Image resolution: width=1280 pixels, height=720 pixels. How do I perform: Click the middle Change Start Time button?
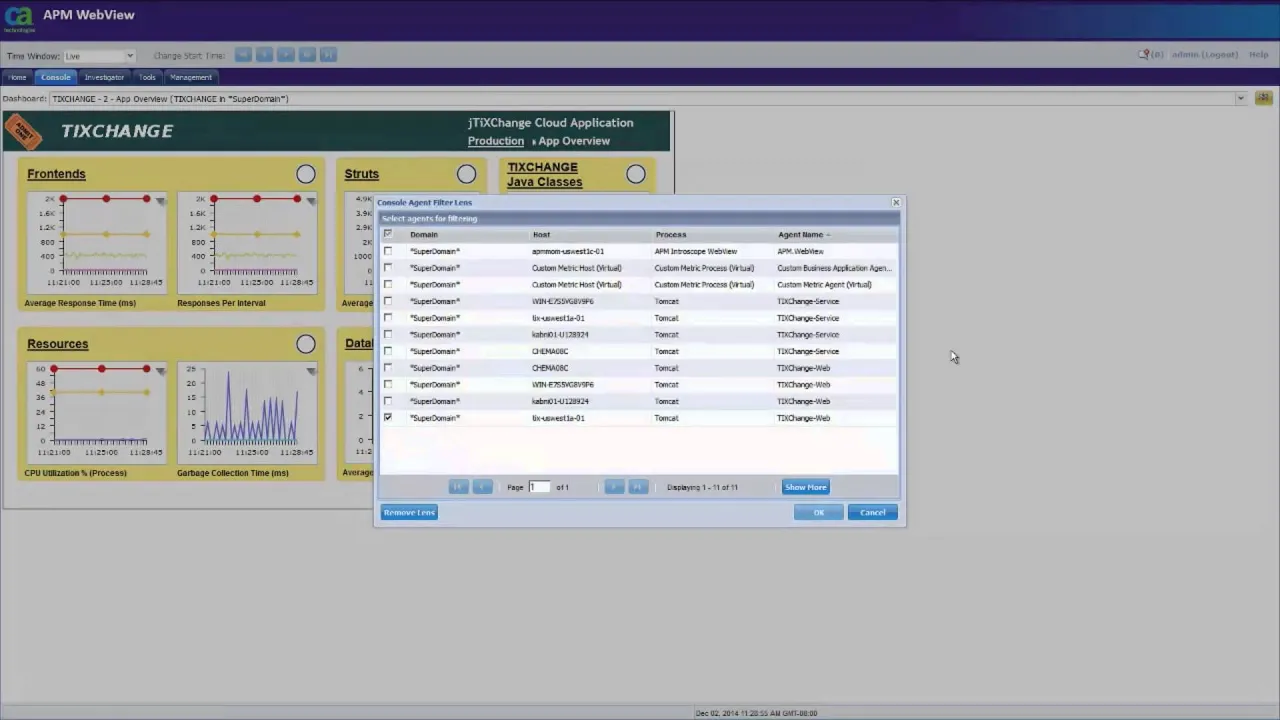point(286,55)
